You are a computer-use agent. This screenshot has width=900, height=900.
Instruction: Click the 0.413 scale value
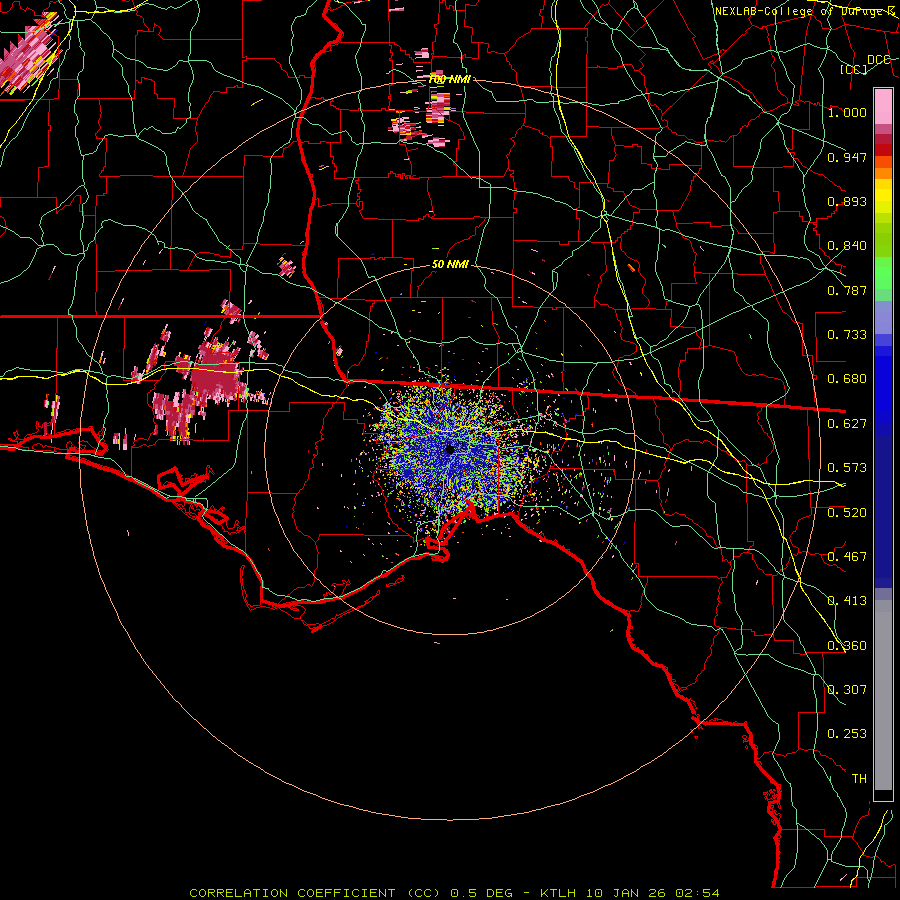tap(847, 601)
